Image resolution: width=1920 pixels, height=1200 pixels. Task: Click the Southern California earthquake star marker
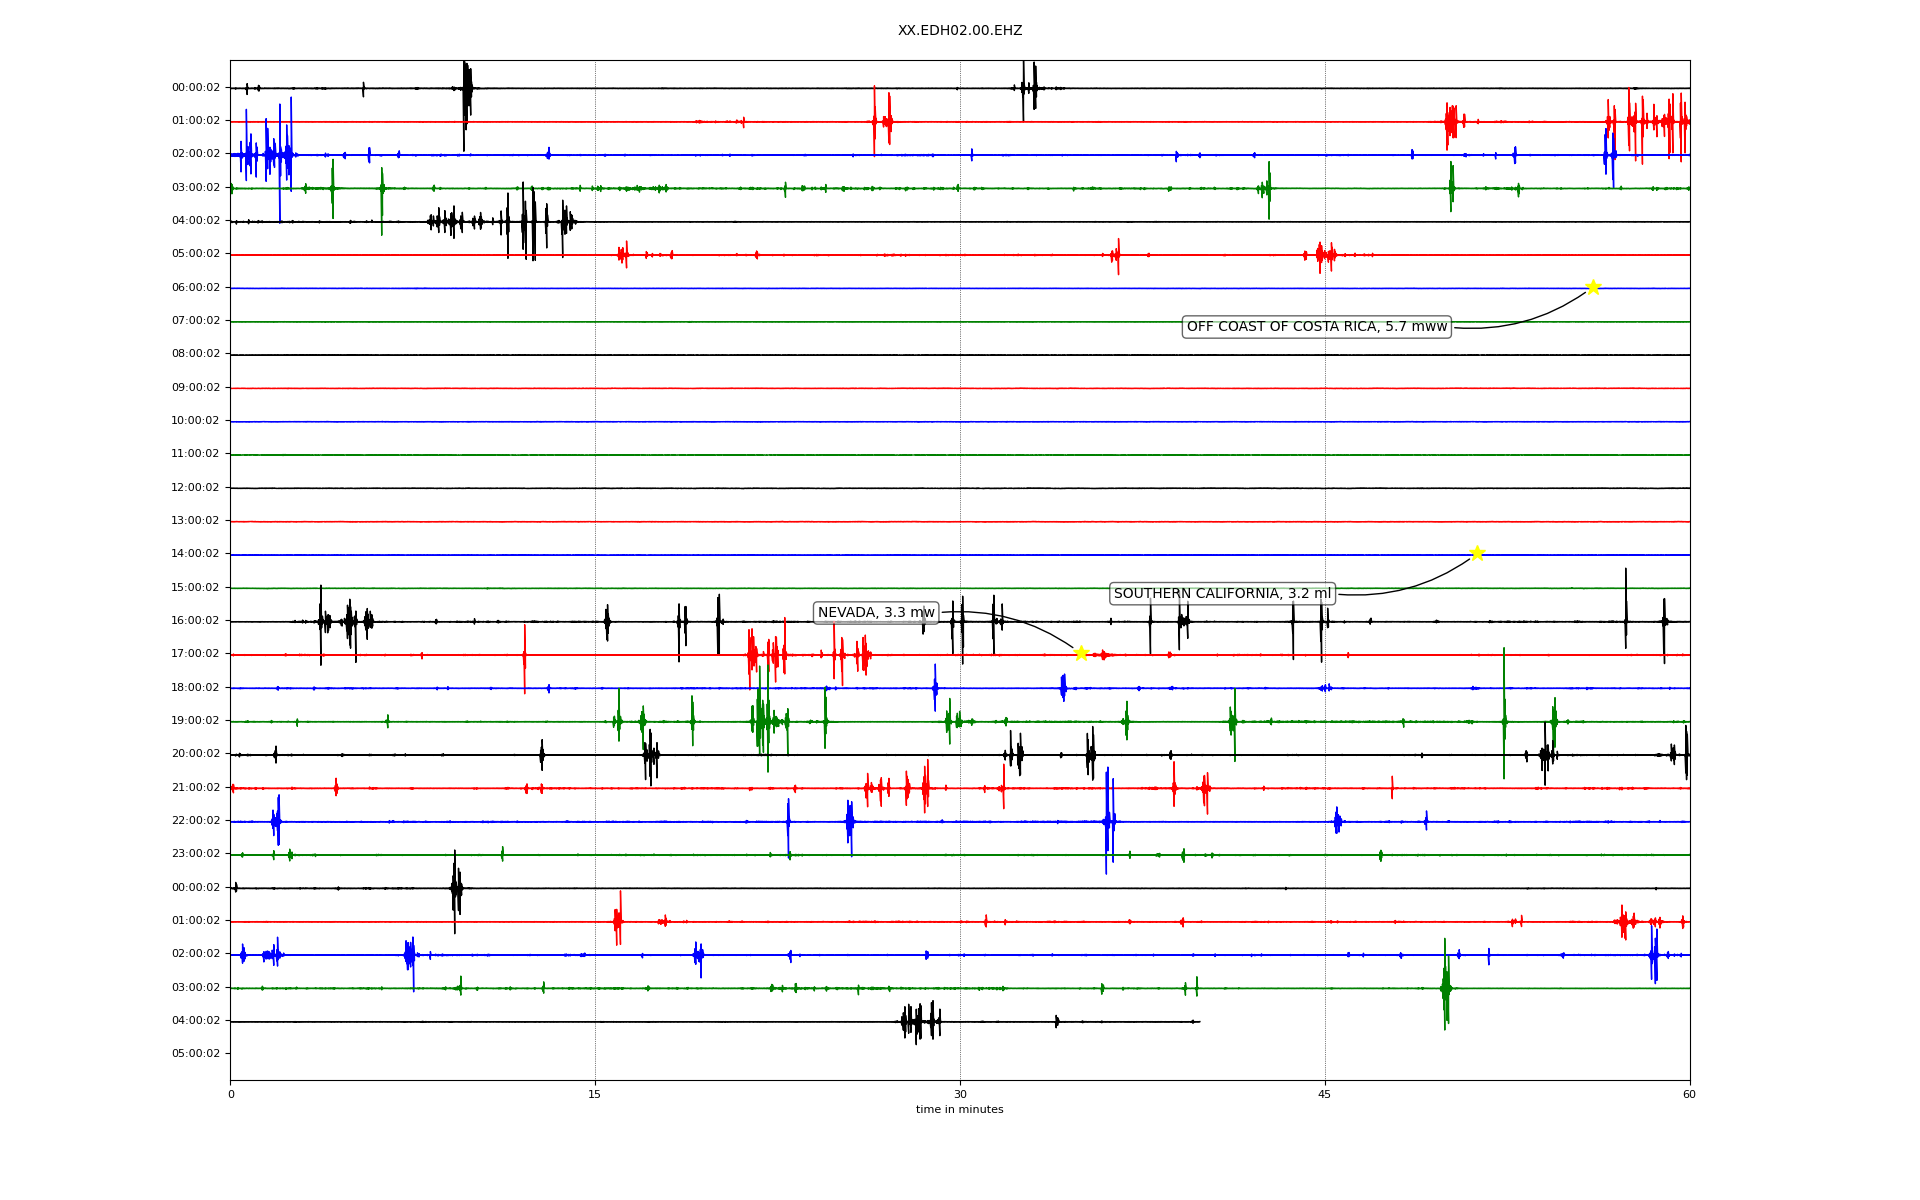point(1477,553)
